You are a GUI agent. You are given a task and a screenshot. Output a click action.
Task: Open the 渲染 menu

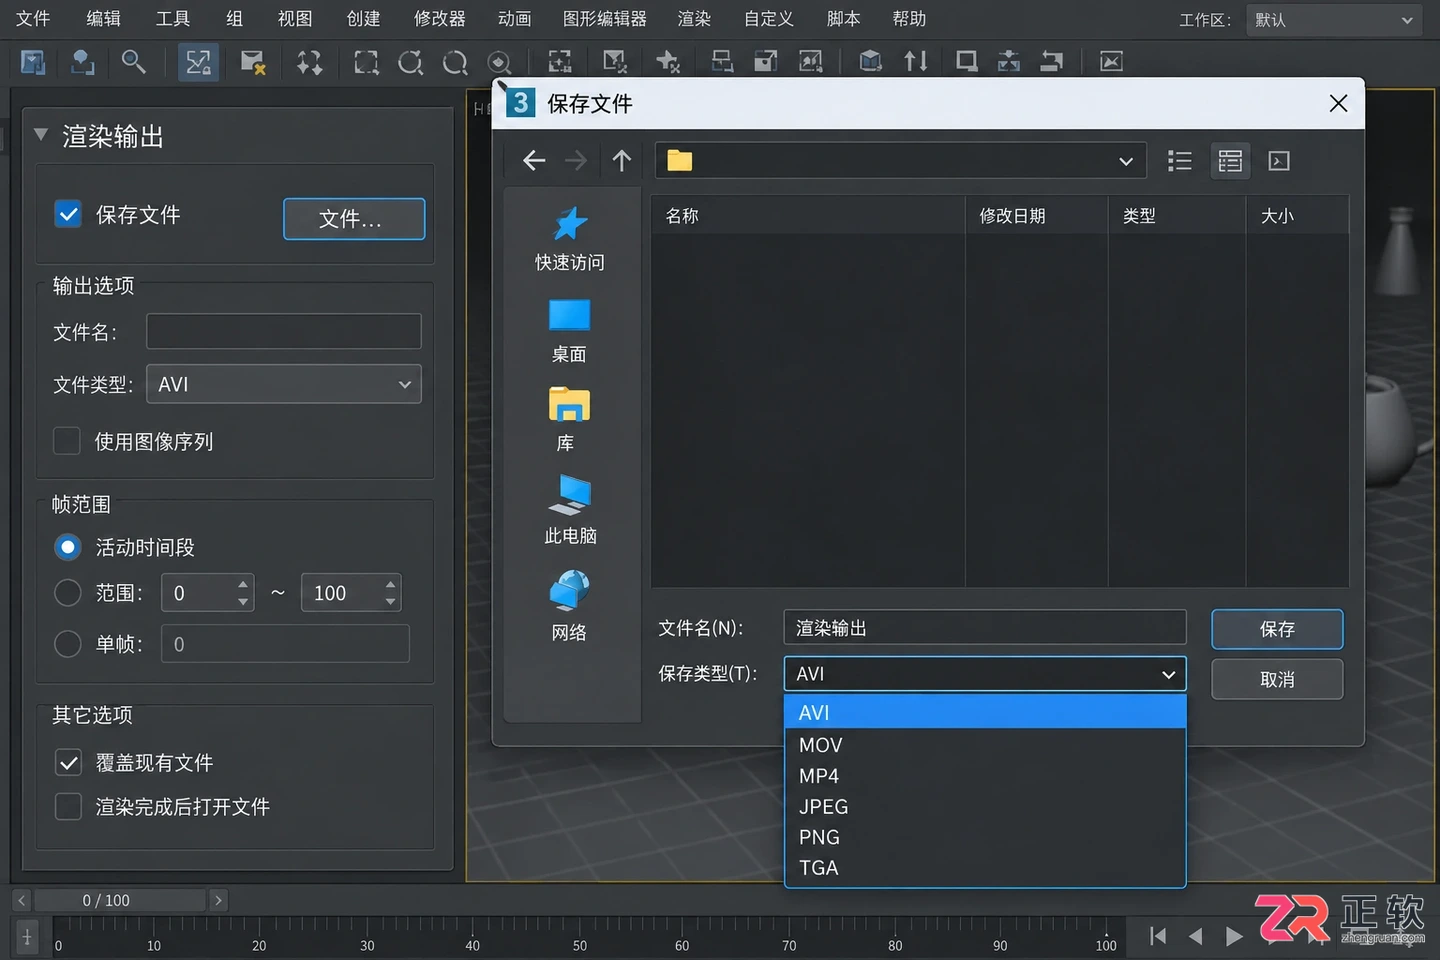pos(694,19)
